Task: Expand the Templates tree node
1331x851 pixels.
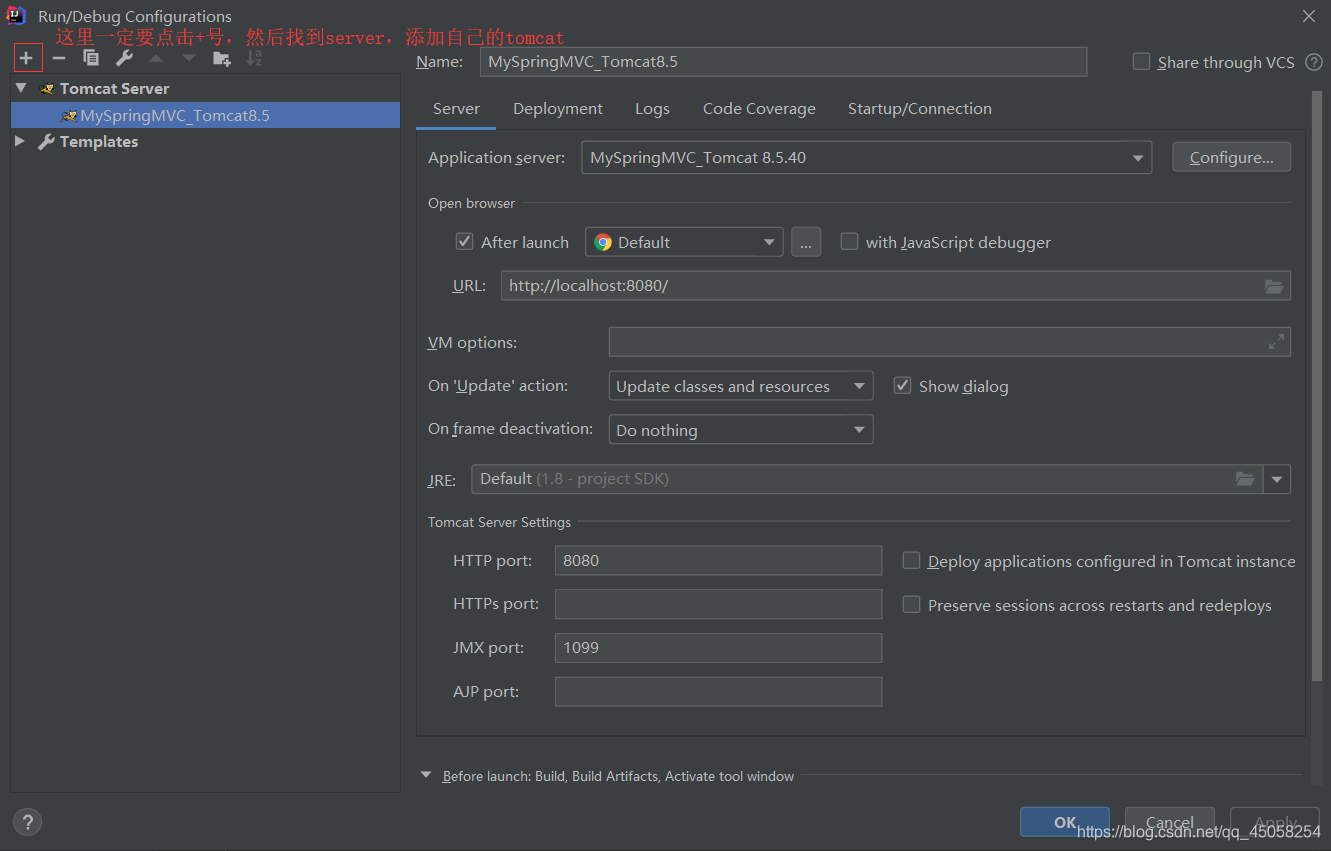Action: (x=20, y=142)
